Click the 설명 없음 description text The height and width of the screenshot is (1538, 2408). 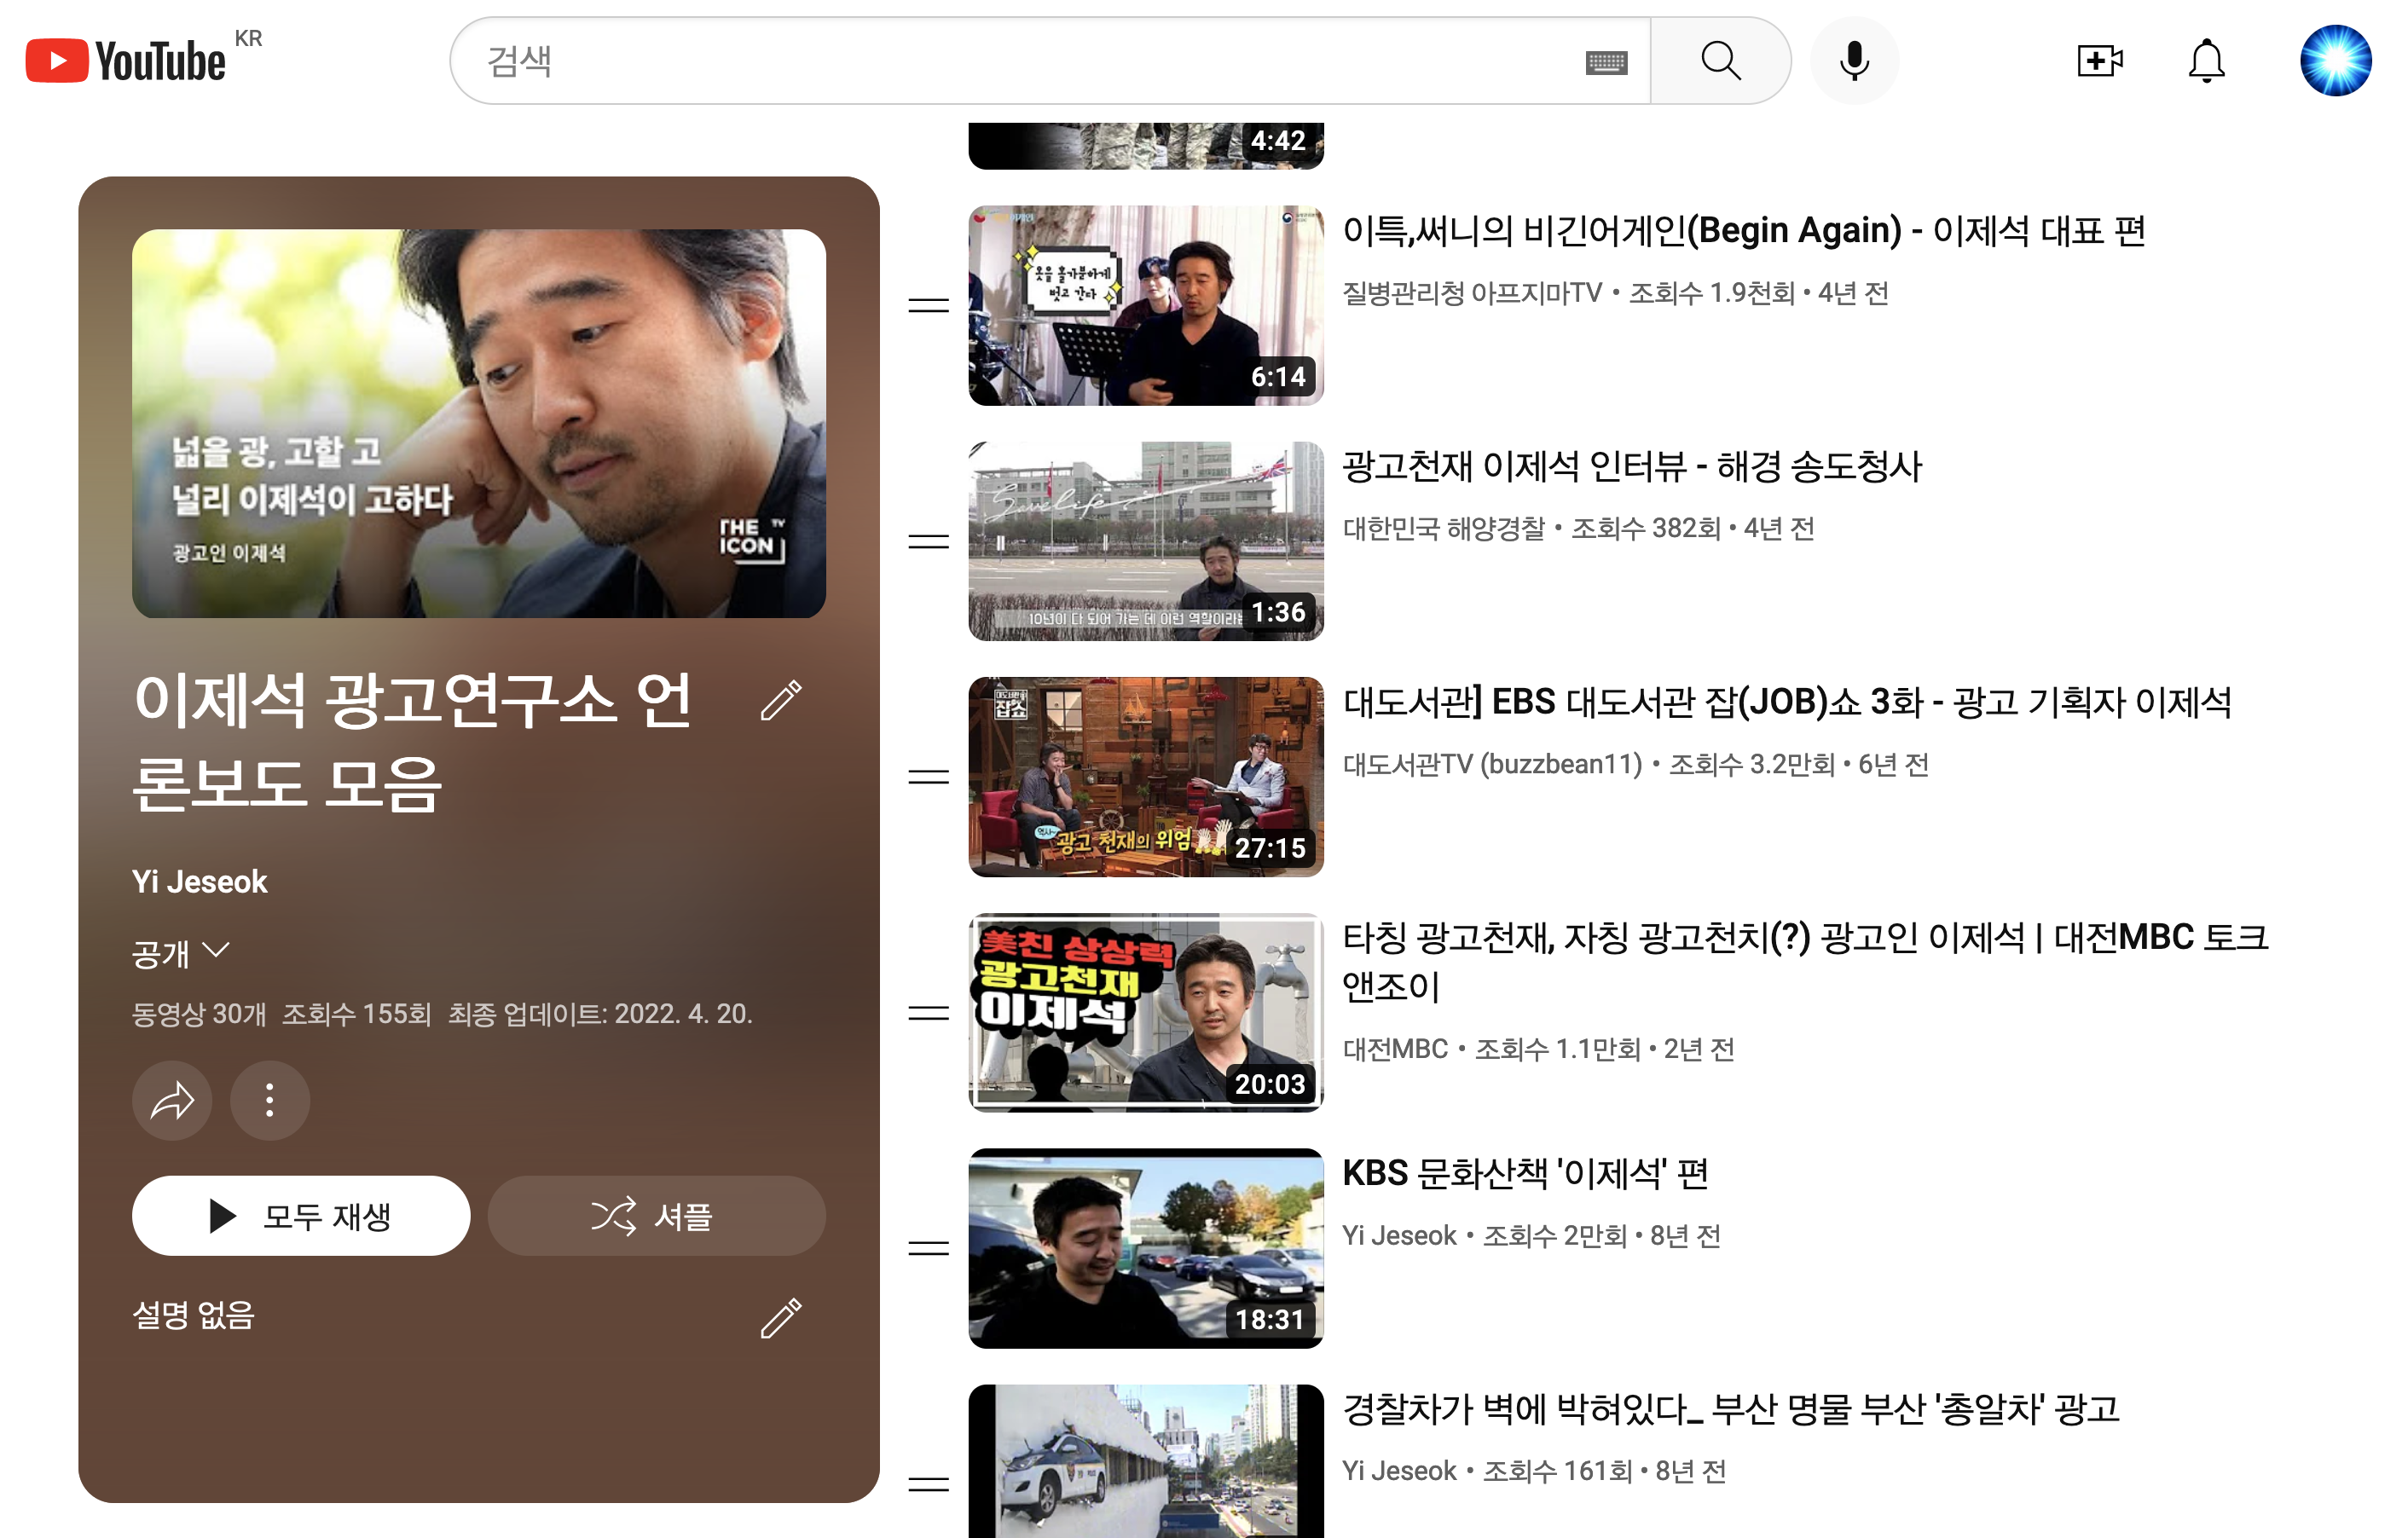point(194,1316)
